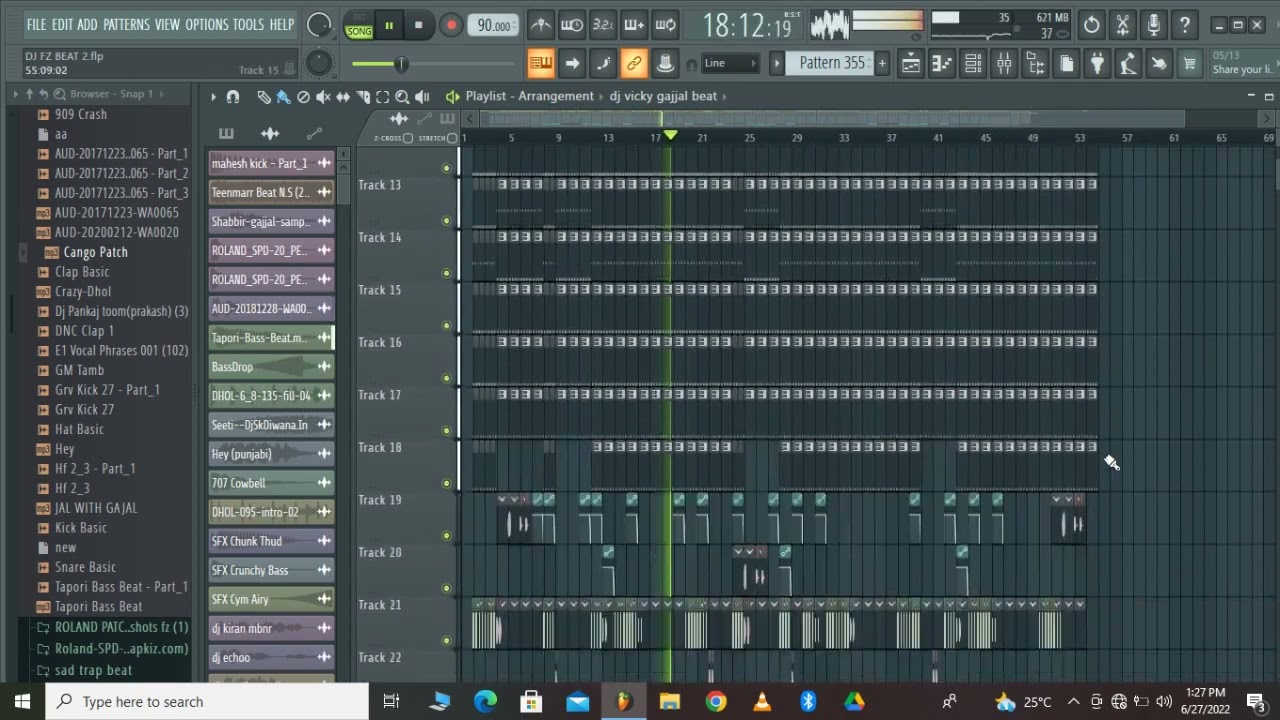Select the slice tool in playlist
1280x720 pixels.
[363, 97]
